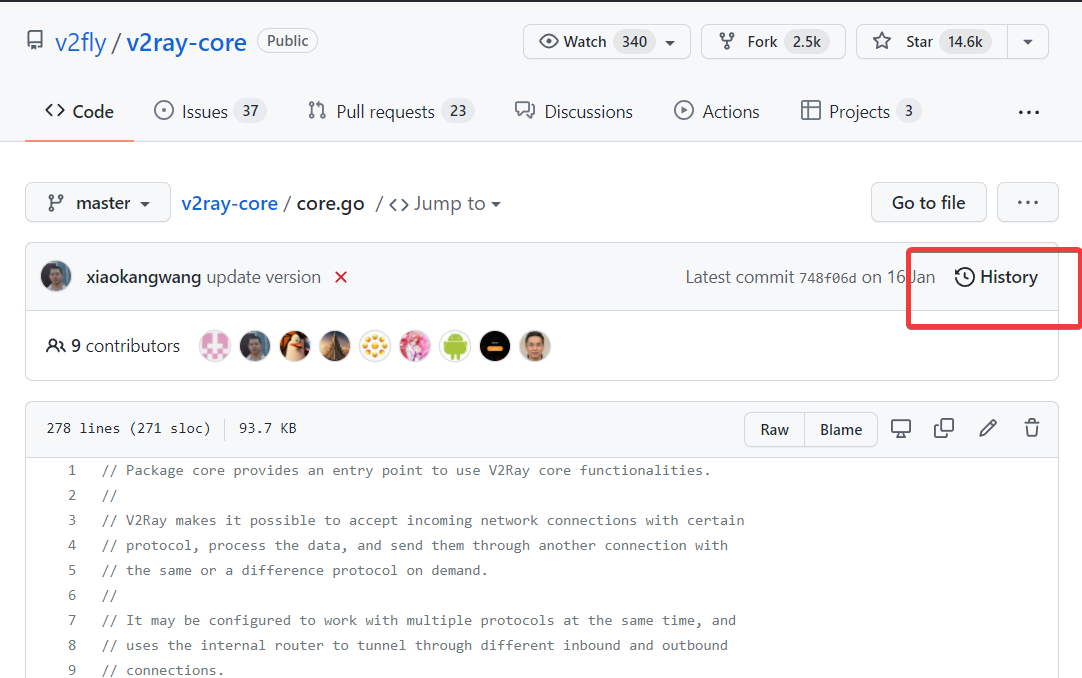This screenshot has width=1082, height=678.
Task: Expand the Jump to symbol dropdown
Action: click(445, 204)
